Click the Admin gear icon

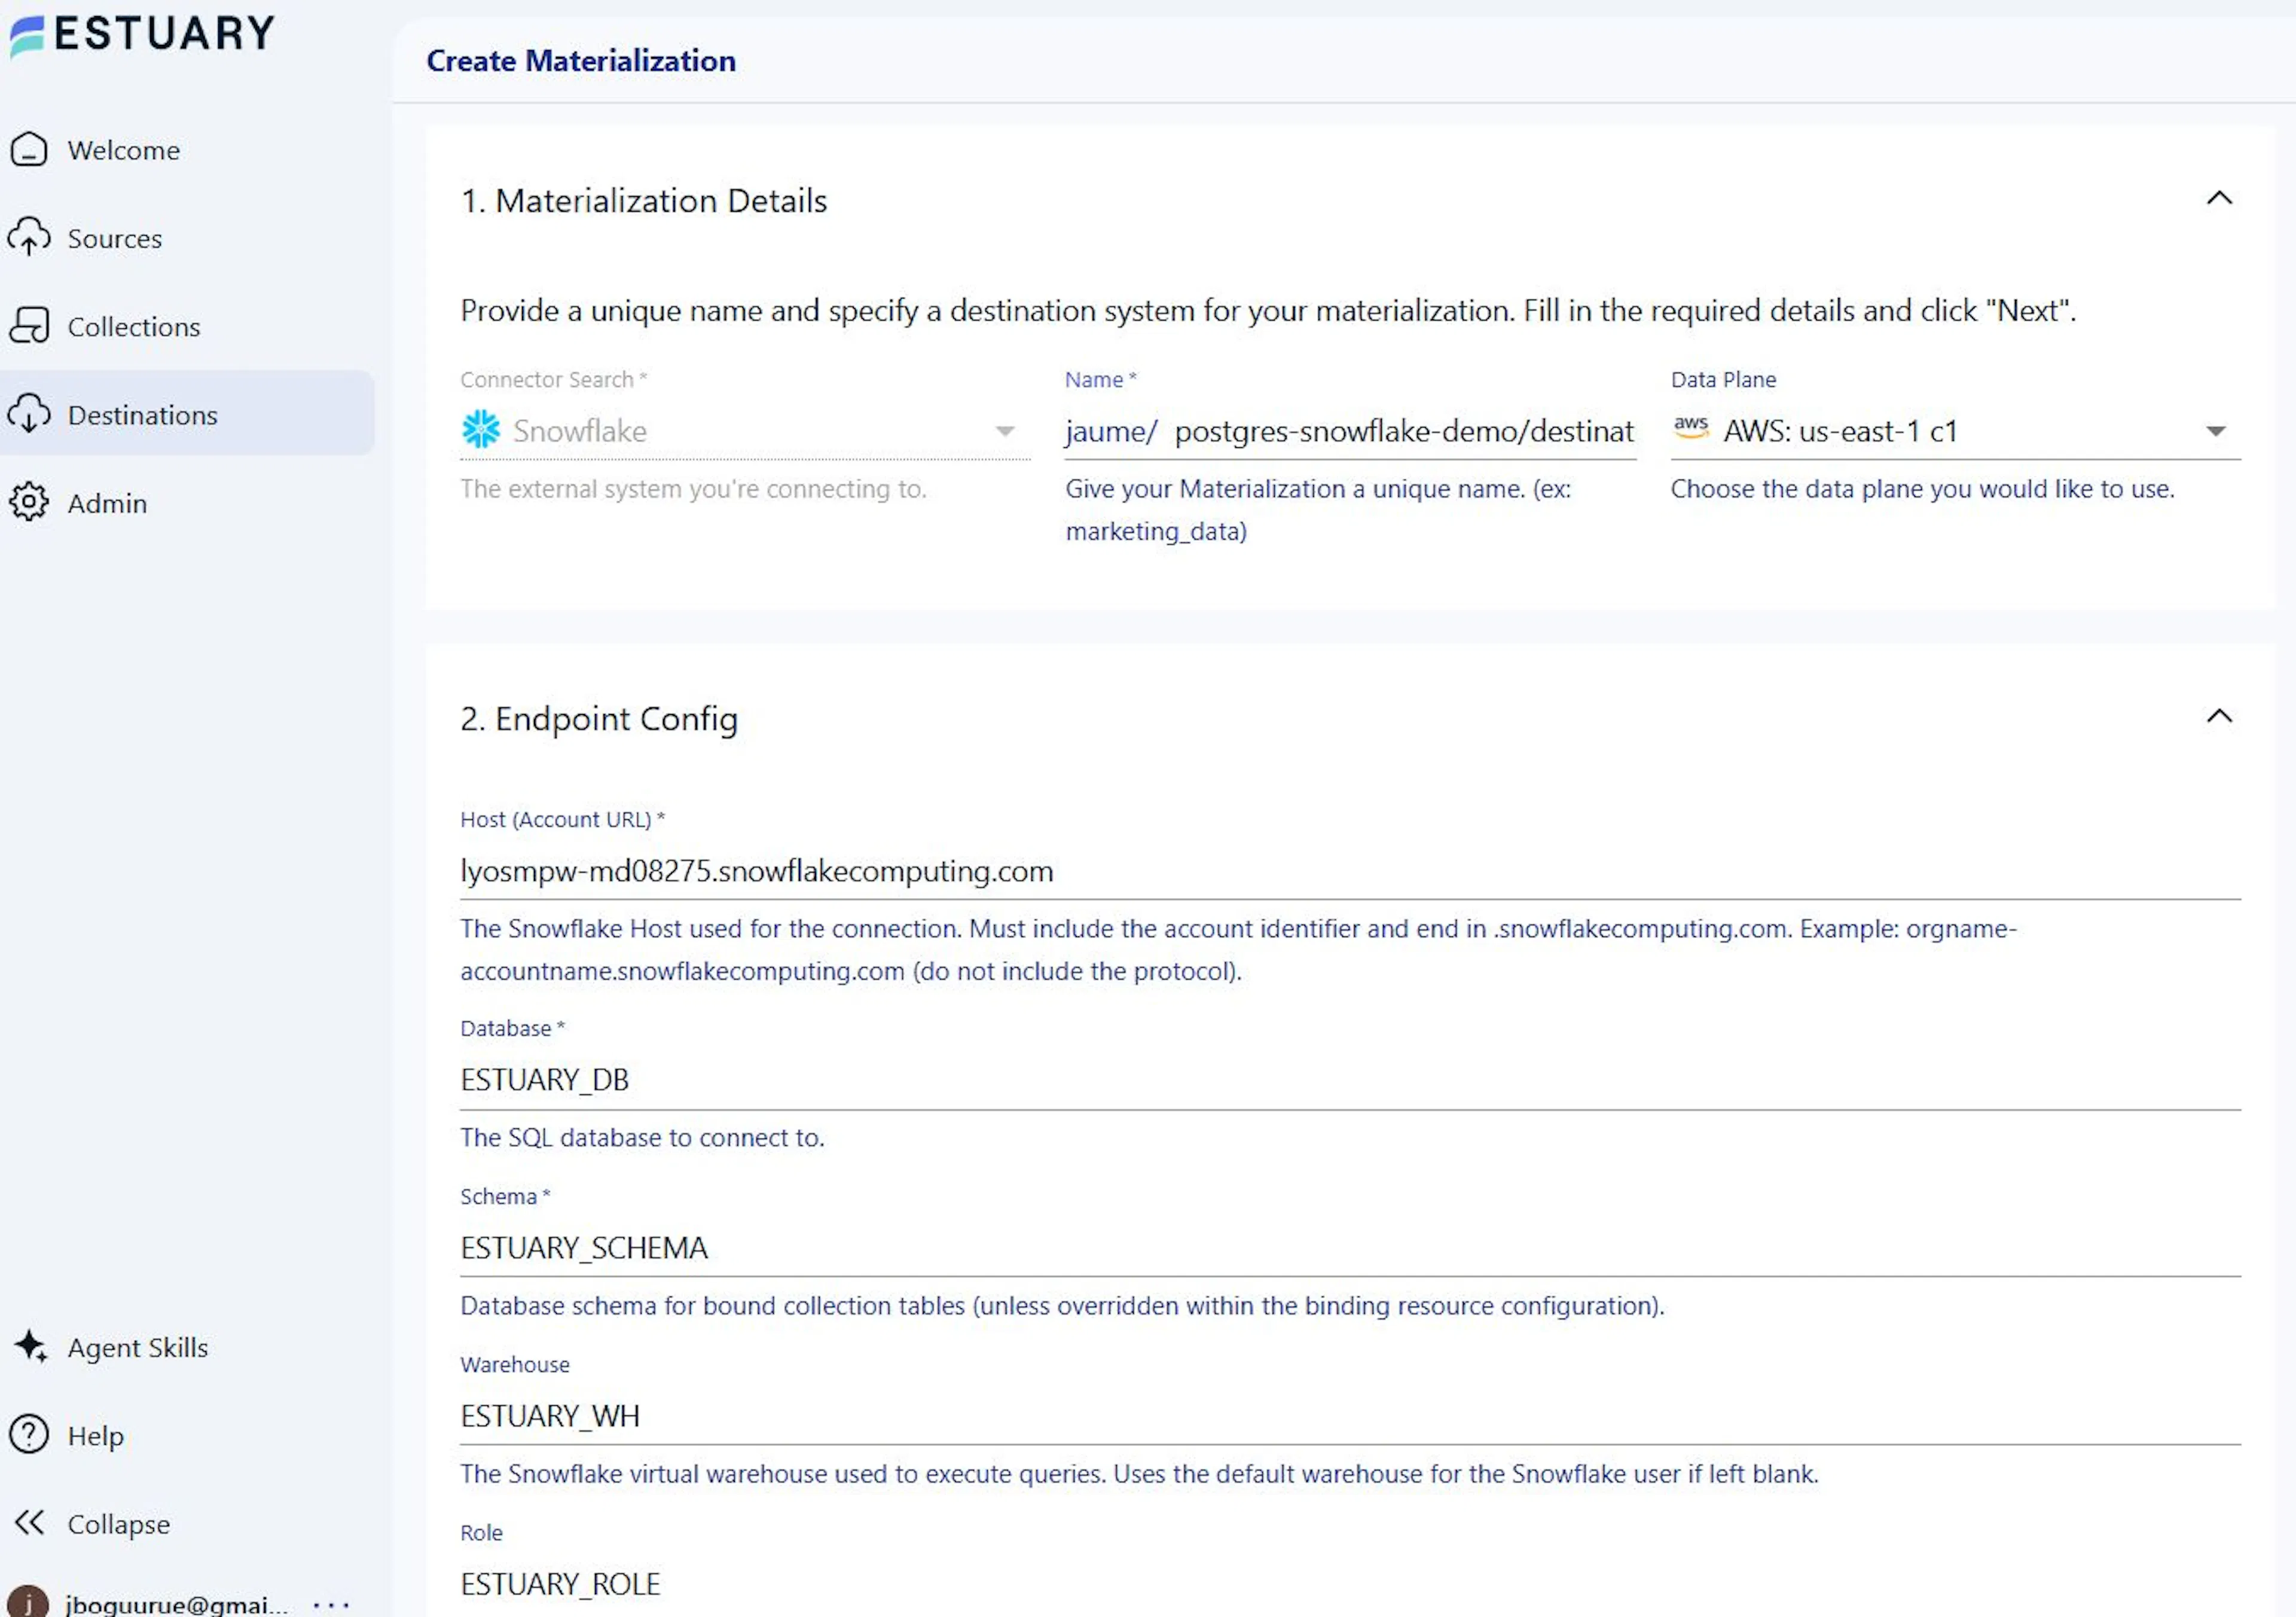(29, 502)
